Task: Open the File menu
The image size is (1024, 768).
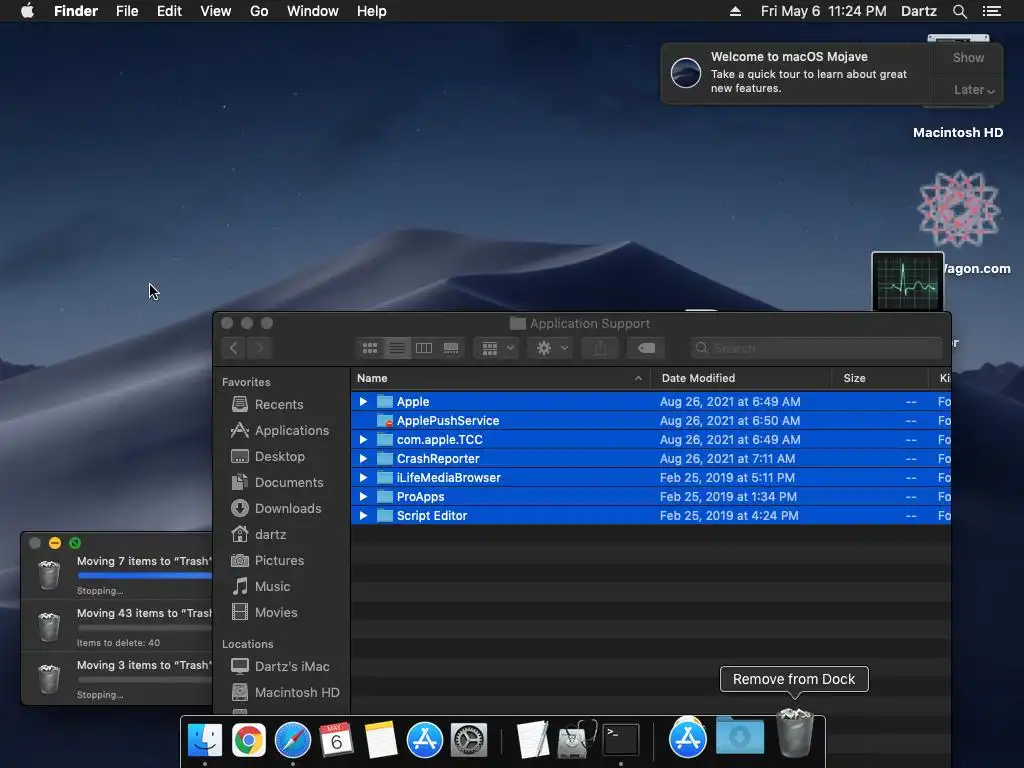Action: coord(127,11)
